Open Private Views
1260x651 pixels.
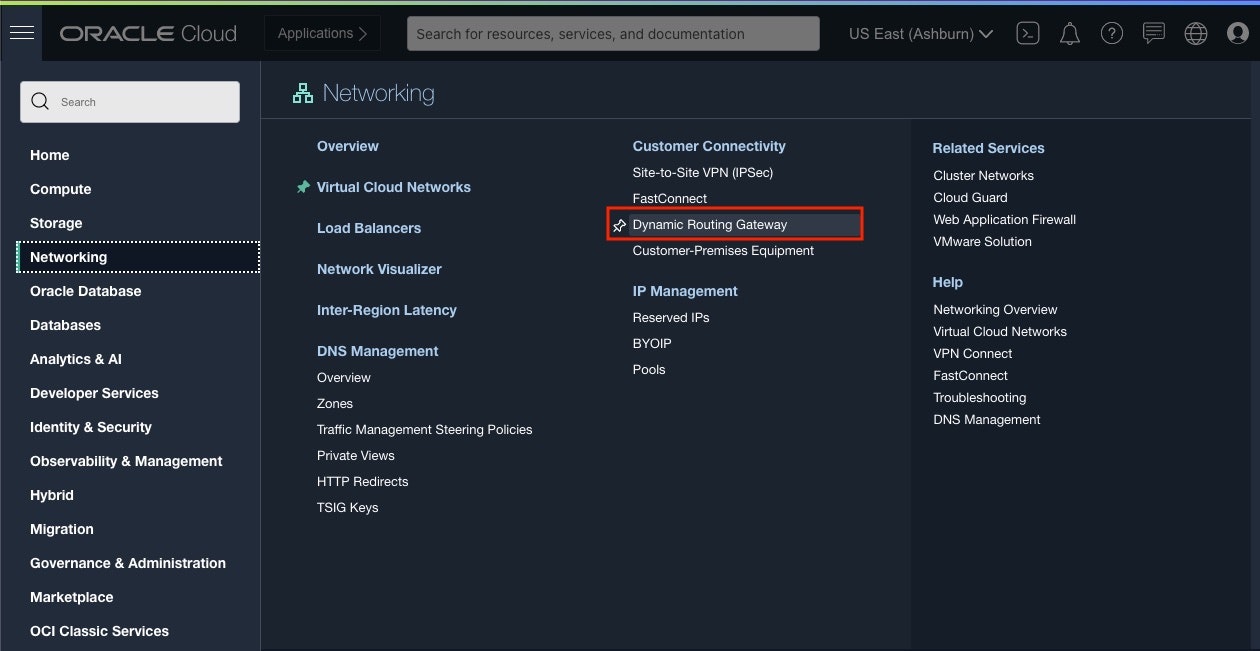click(356, 455)
